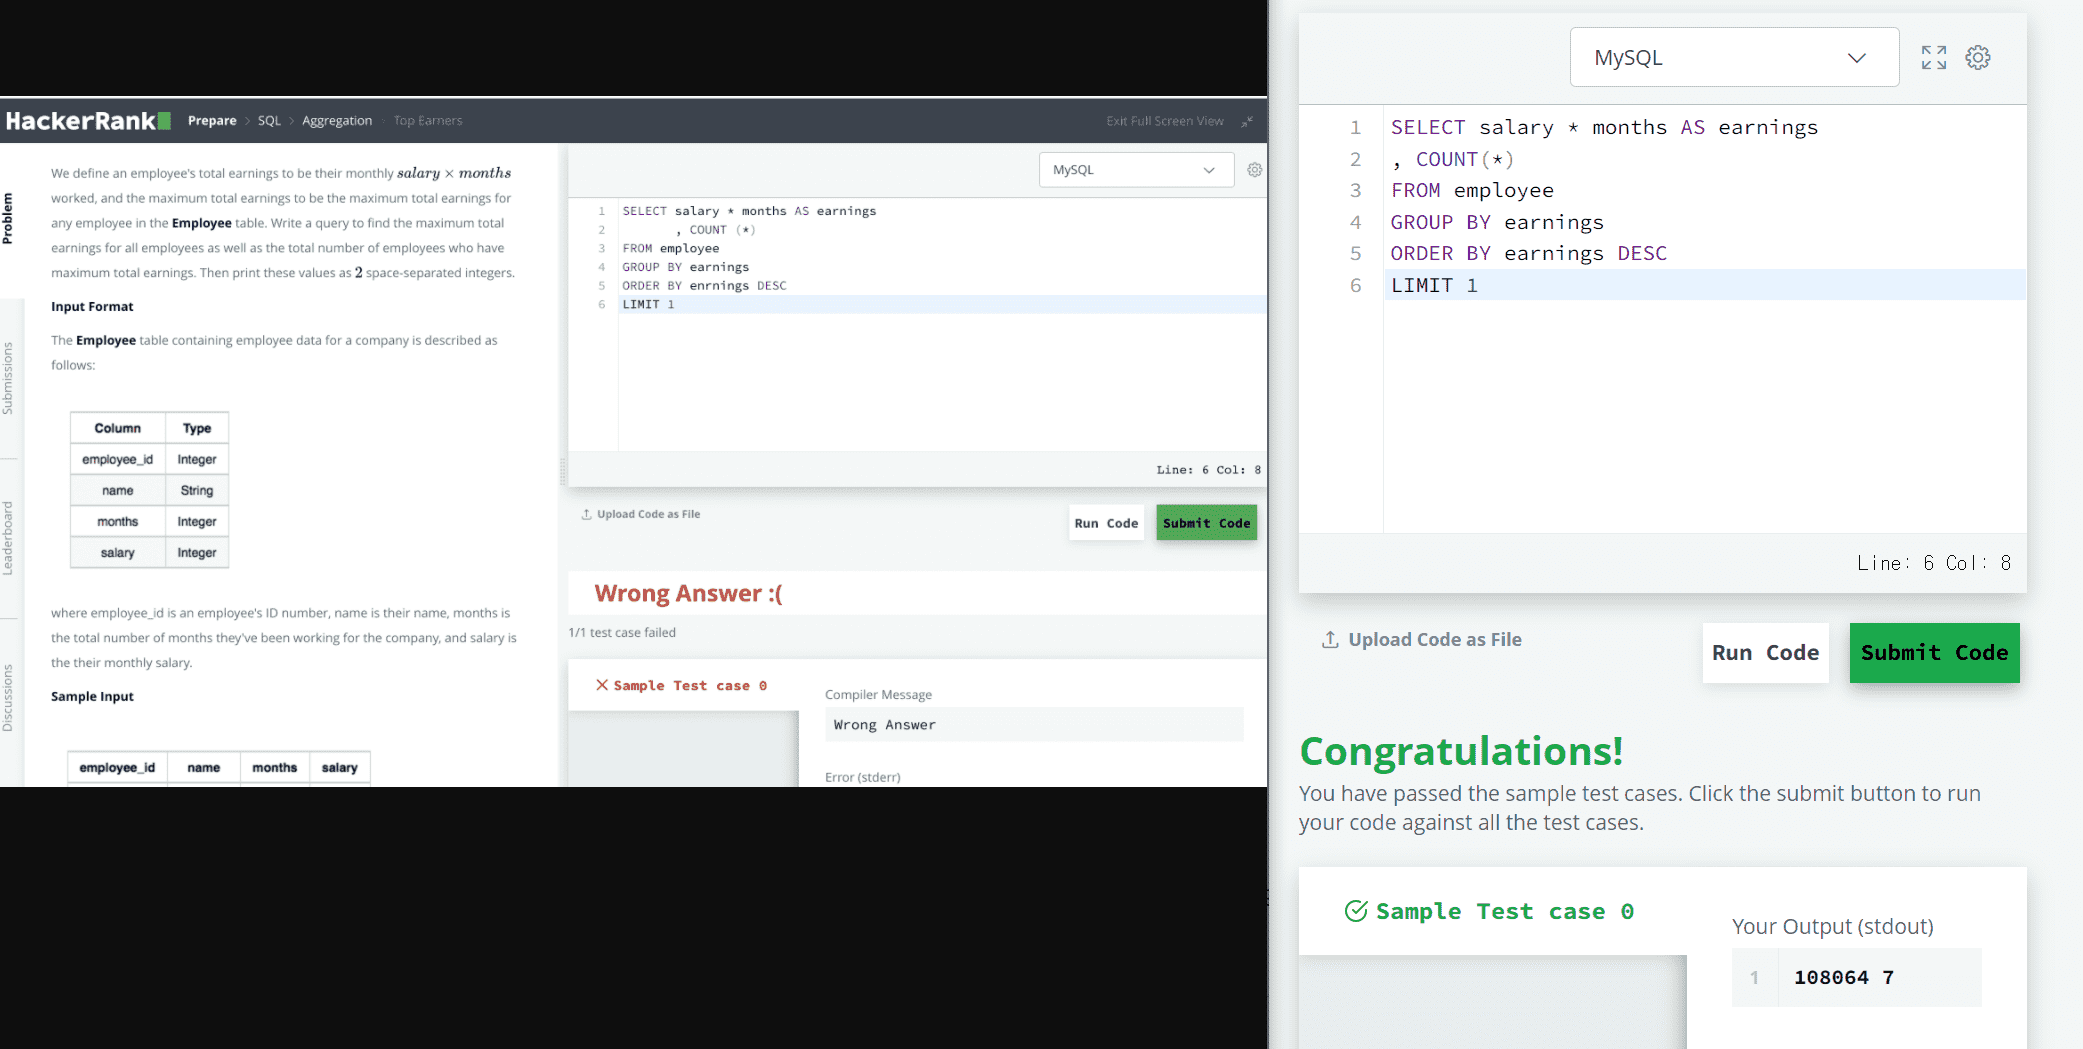This screenshot has width=2083, height=1049.
Task: Click small Submit Code button in left window
Action: click(x=1206, y=523)
